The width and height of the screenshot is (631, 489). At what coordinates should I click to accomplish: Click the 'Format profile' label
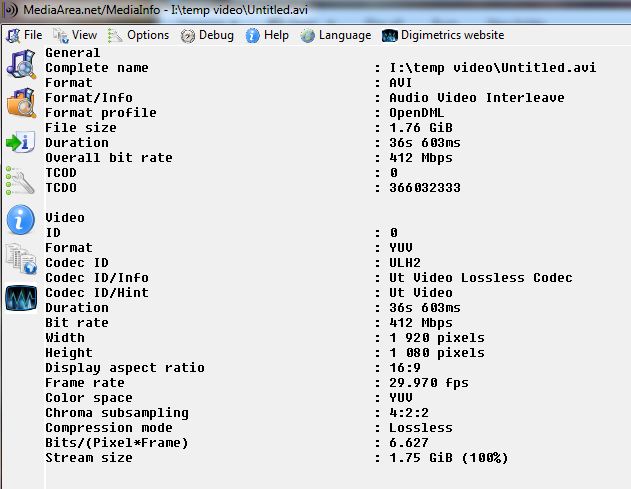click(101, 113)
